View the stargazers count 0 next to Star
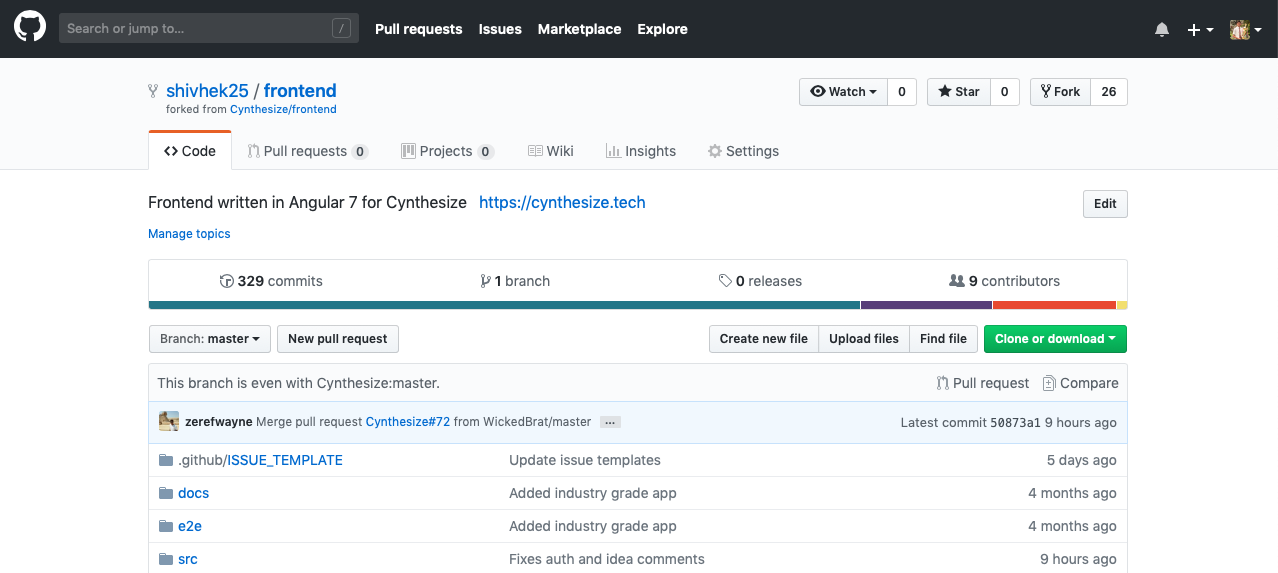 click(x=1004, y=92)
